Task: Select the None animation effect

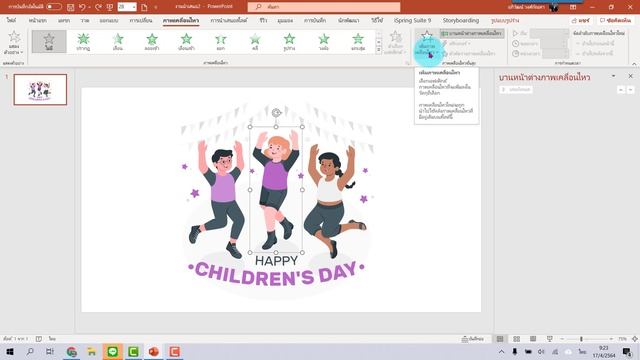Action: click(x=49, y=42)
